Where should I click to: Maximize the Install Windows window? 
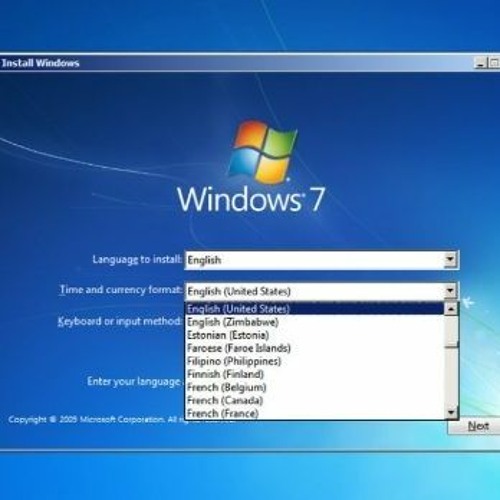(494, 63)
